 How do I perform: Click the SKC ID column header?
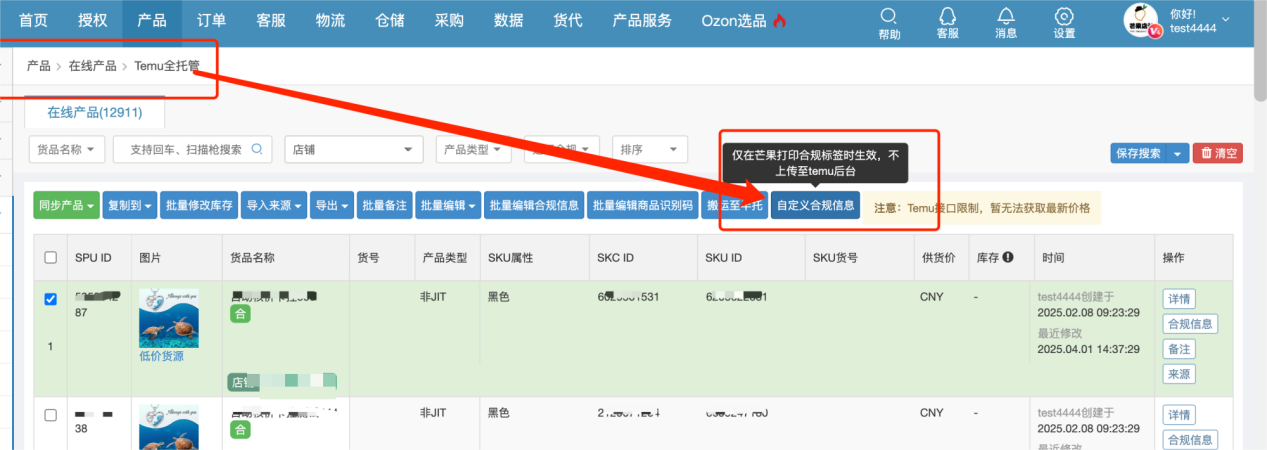[x=616, y=258]
